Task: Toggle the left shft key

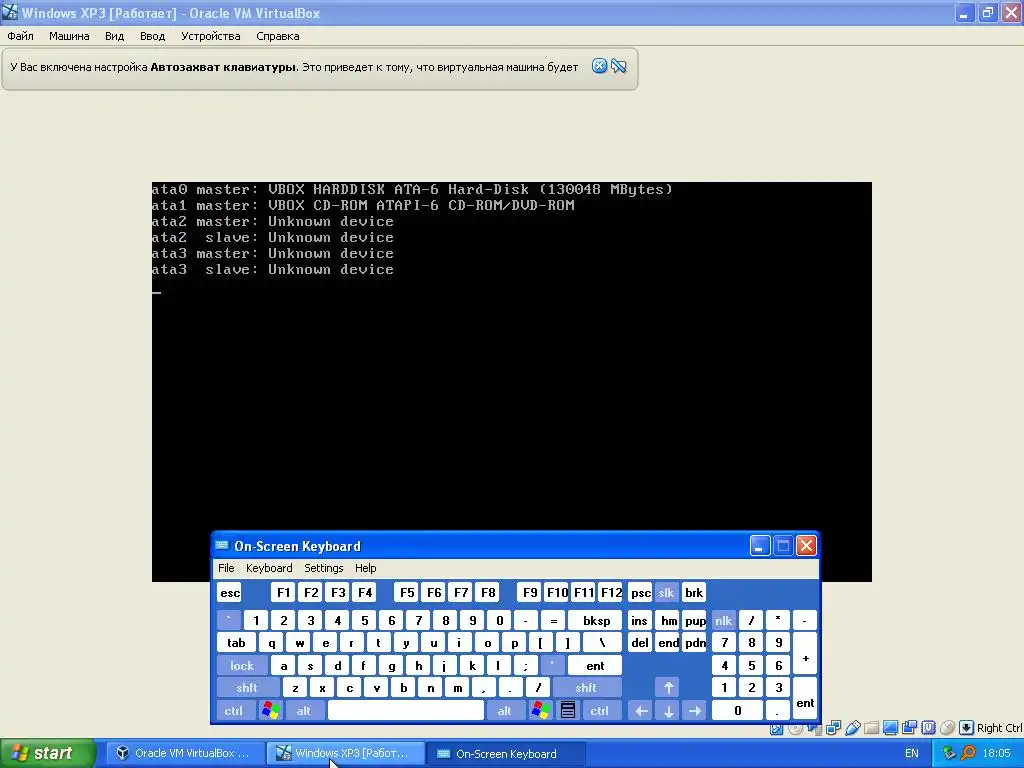Action: [x=247, y=688]
